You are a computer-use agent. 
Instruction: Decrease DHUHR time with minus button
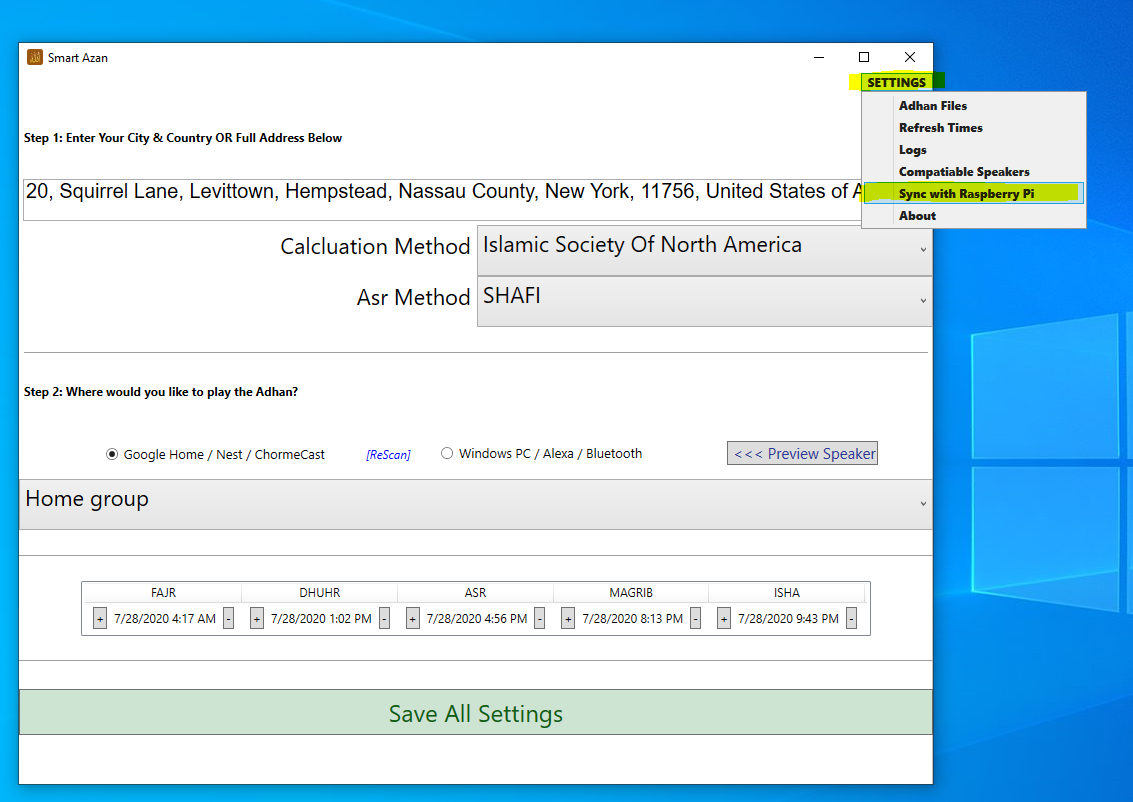point(384,618)
